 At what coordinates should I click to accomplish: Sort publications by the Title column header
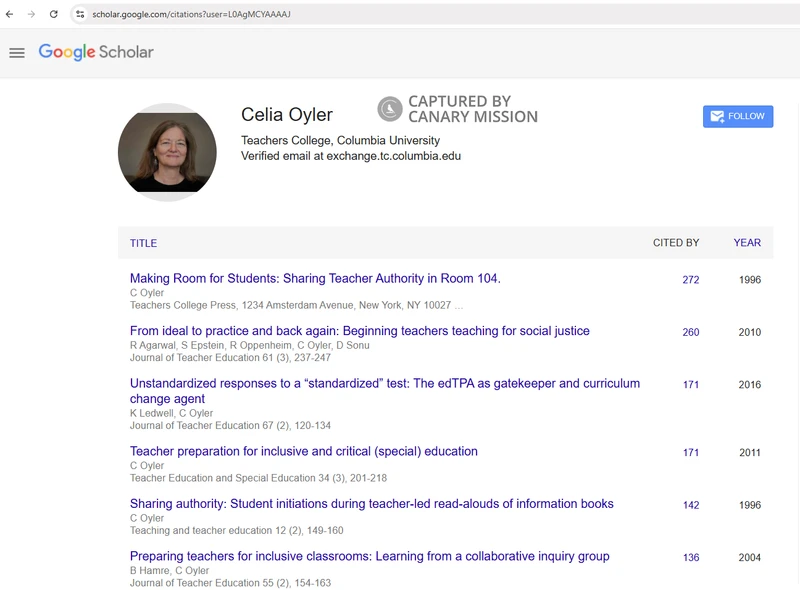143,243
